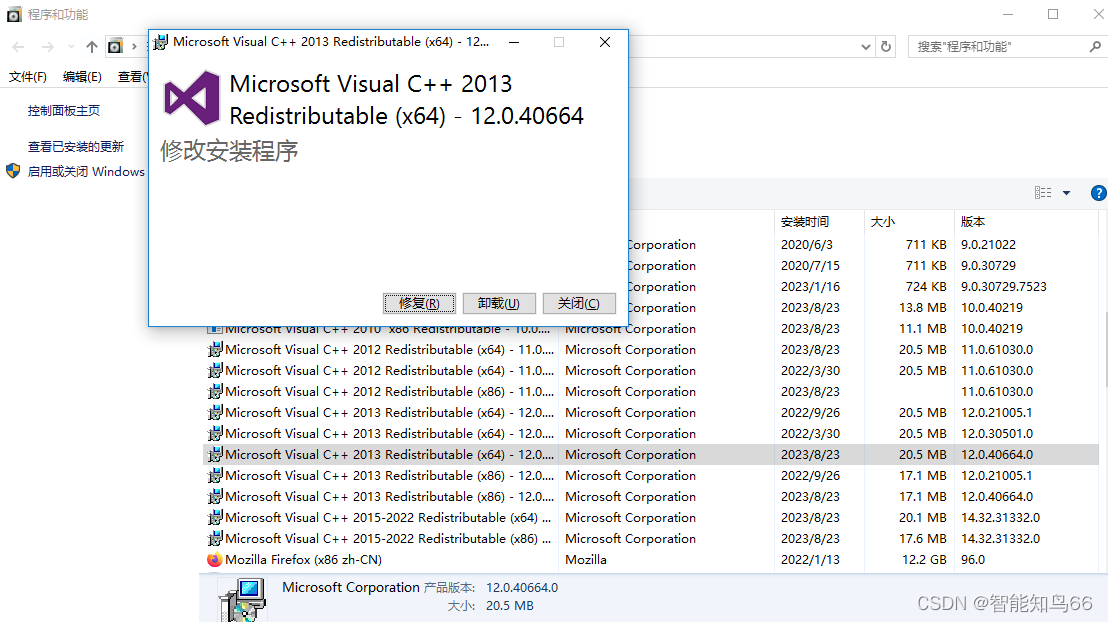Open 查看已安装的更新 link

76,146
